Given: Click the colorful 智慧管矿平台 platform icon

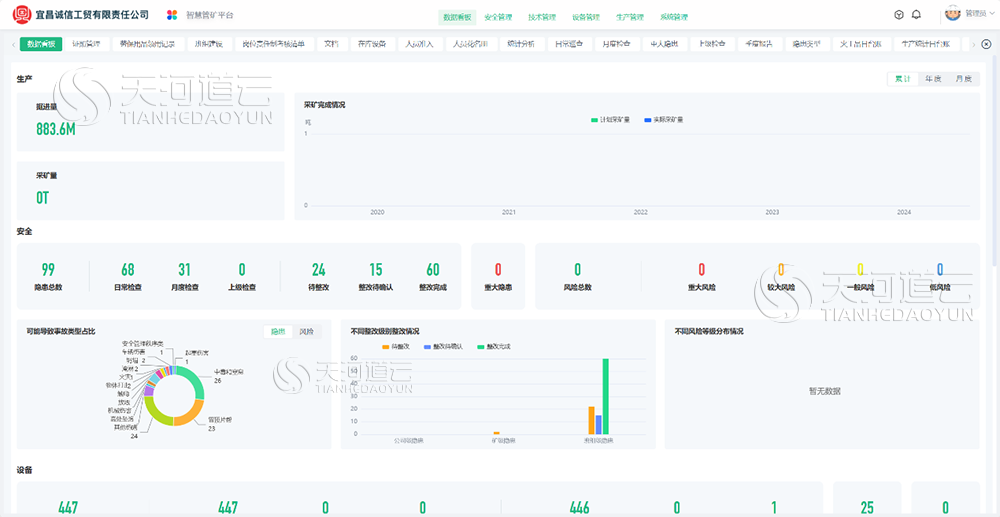Looking at the screenshot, I should click(x=172, y=15).
